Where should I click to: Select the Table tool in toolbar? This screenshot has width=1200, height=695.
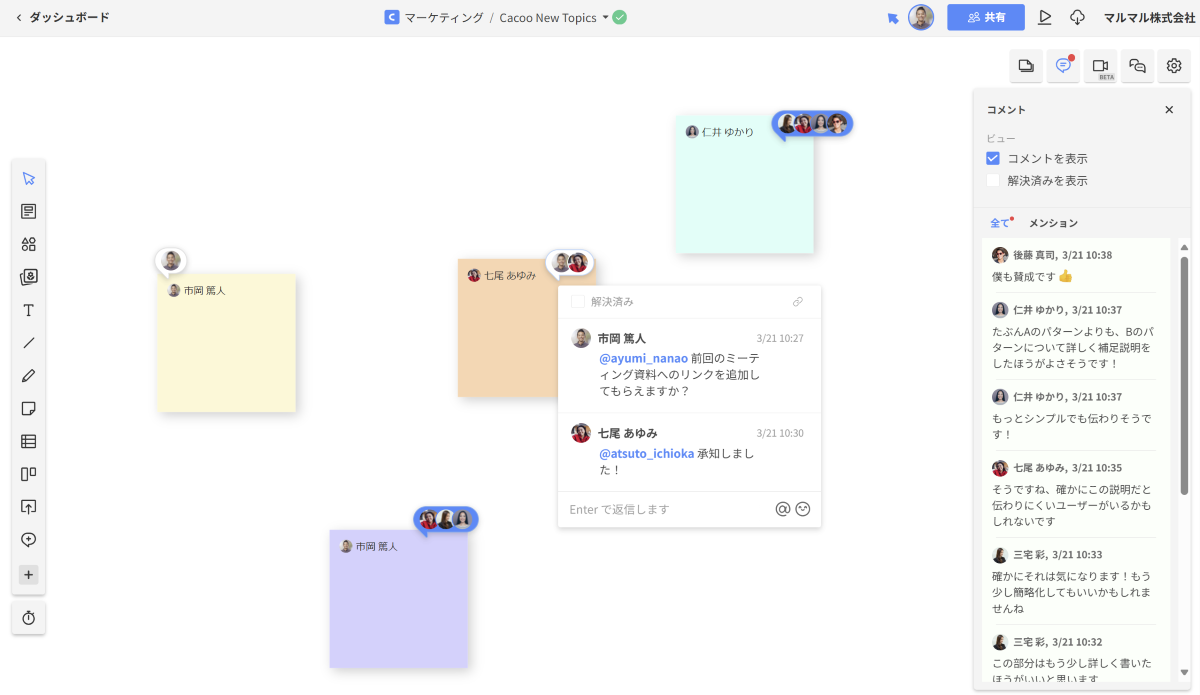28,441
